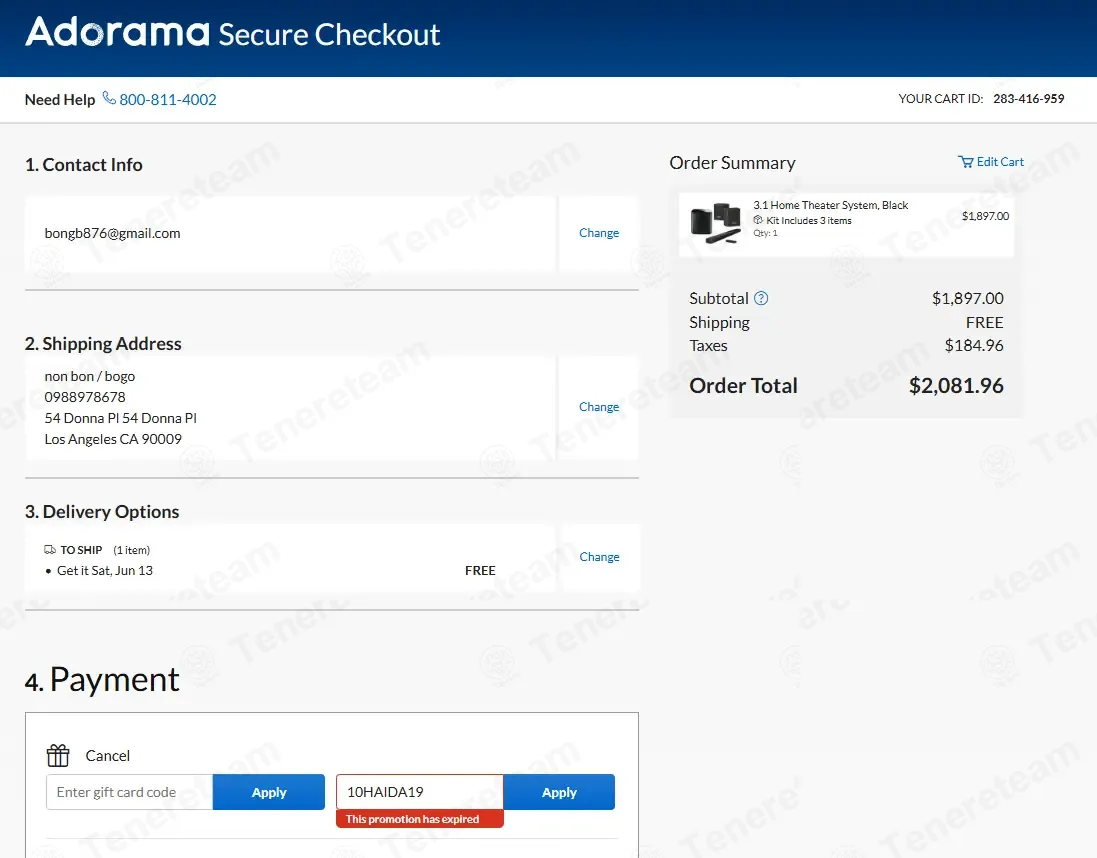Viewport: 1097px width, 858px height.
Task: Open the Home Theater System product thumbnail
Action: 715,223
